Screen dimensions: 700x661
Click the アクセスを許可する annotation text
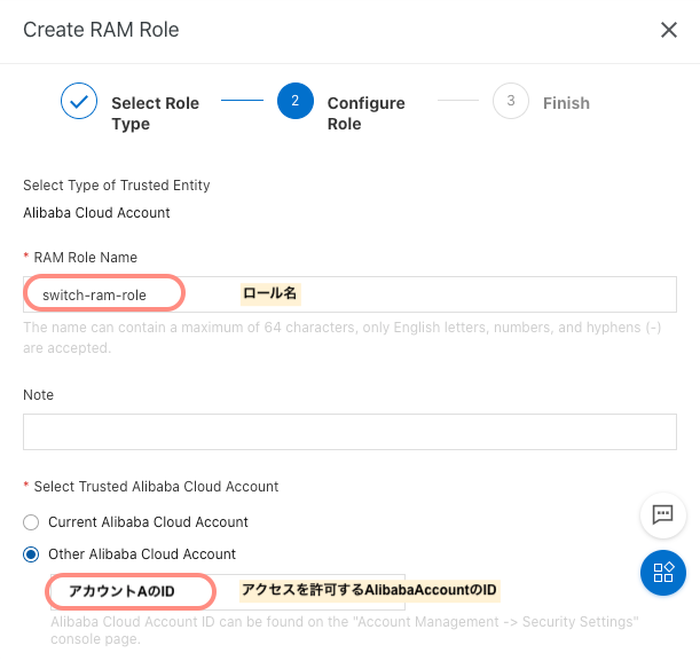pyautogui.click(x=368, y=590)
